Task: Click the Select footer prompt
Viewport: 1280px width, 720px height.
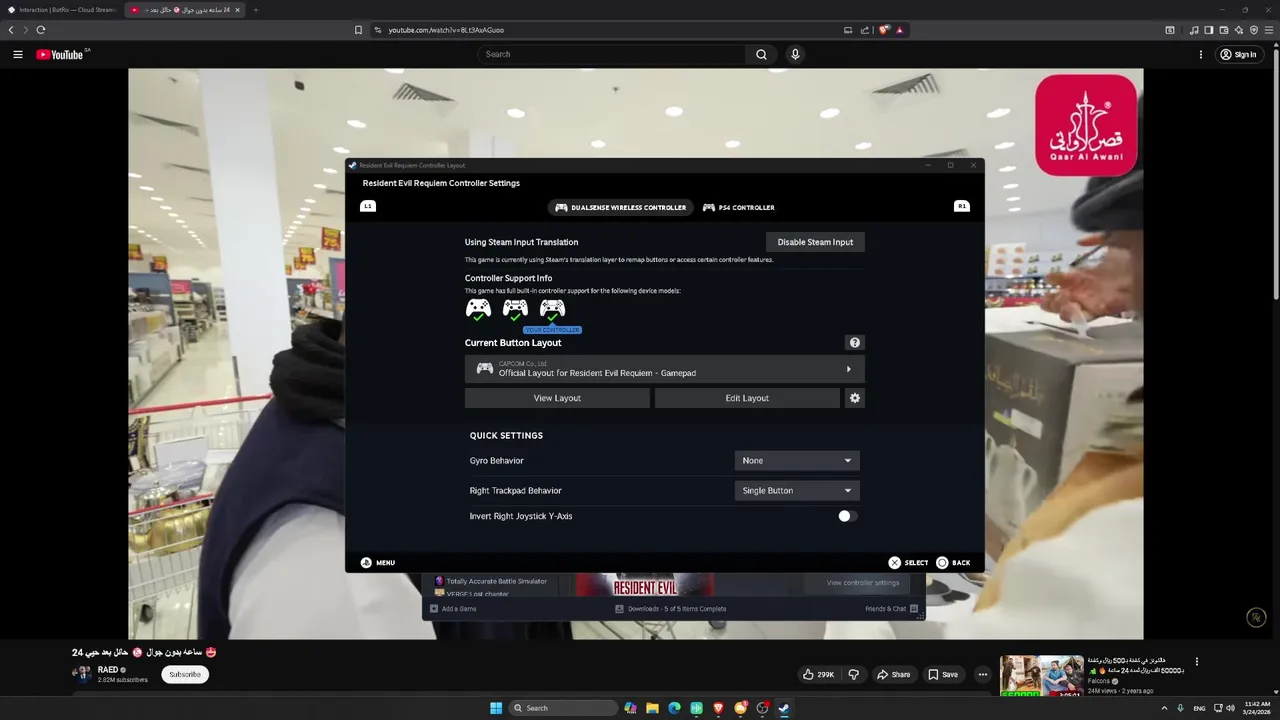Action: point(909,563)
